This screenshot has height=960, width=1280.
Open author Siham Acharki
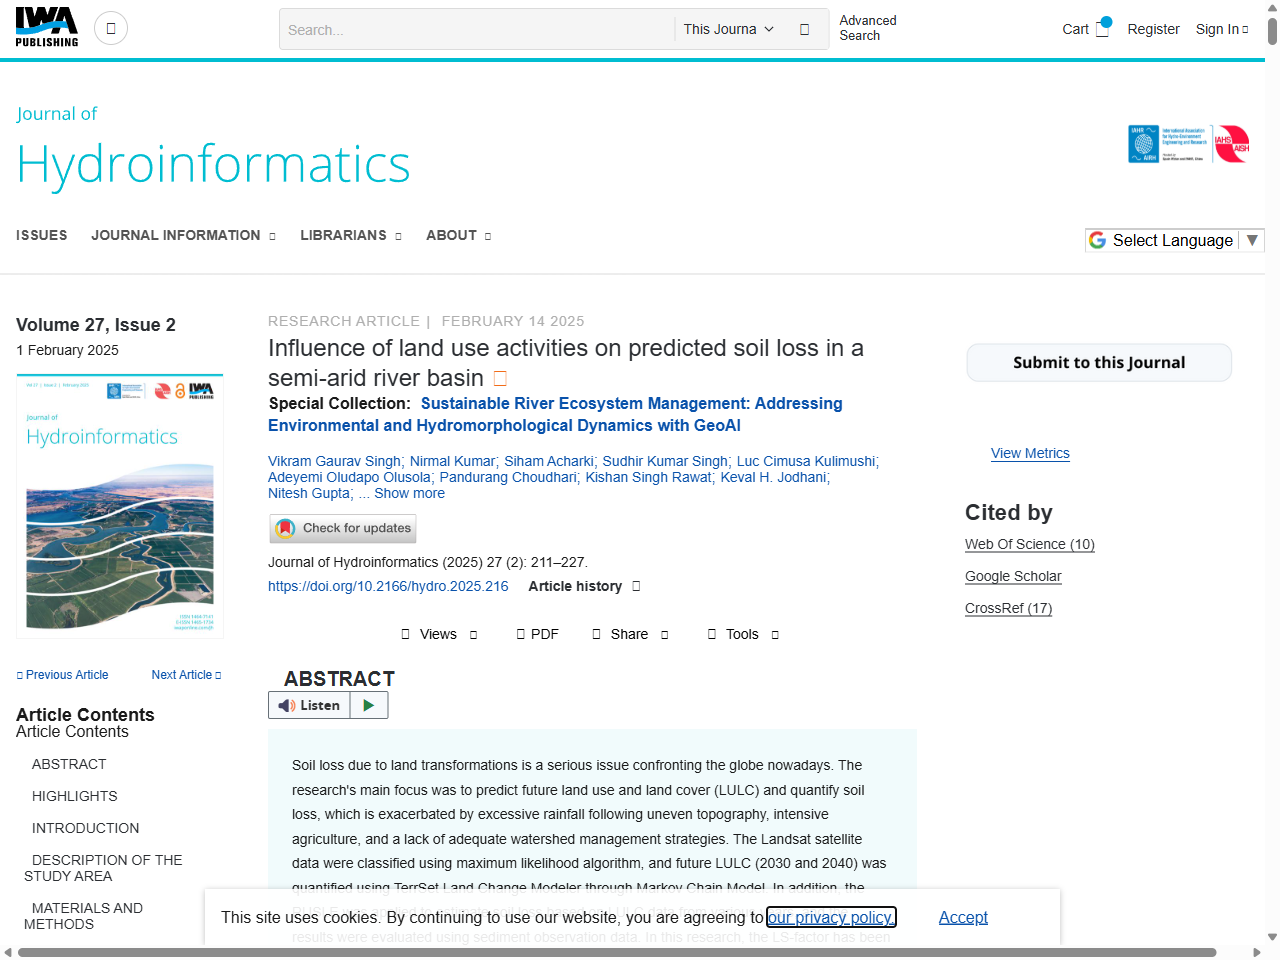click(549, 461)
